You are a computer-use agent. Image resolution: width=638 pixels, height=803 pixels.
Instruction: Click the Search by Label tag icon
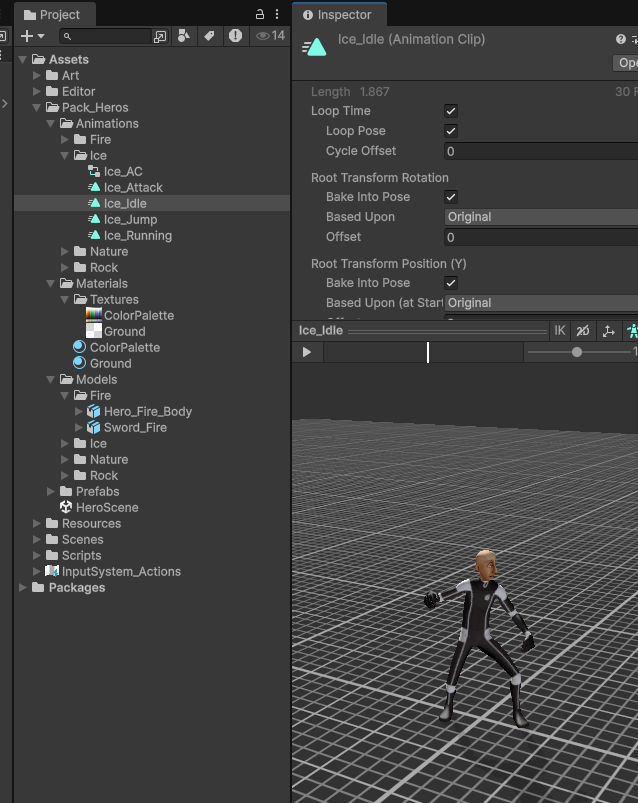tap(209, 36)
